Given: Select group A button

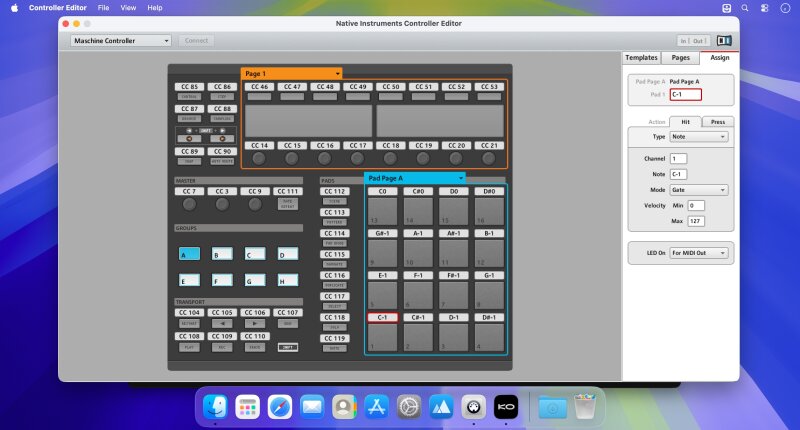Looking at the screenshot, I should [189, 254].
